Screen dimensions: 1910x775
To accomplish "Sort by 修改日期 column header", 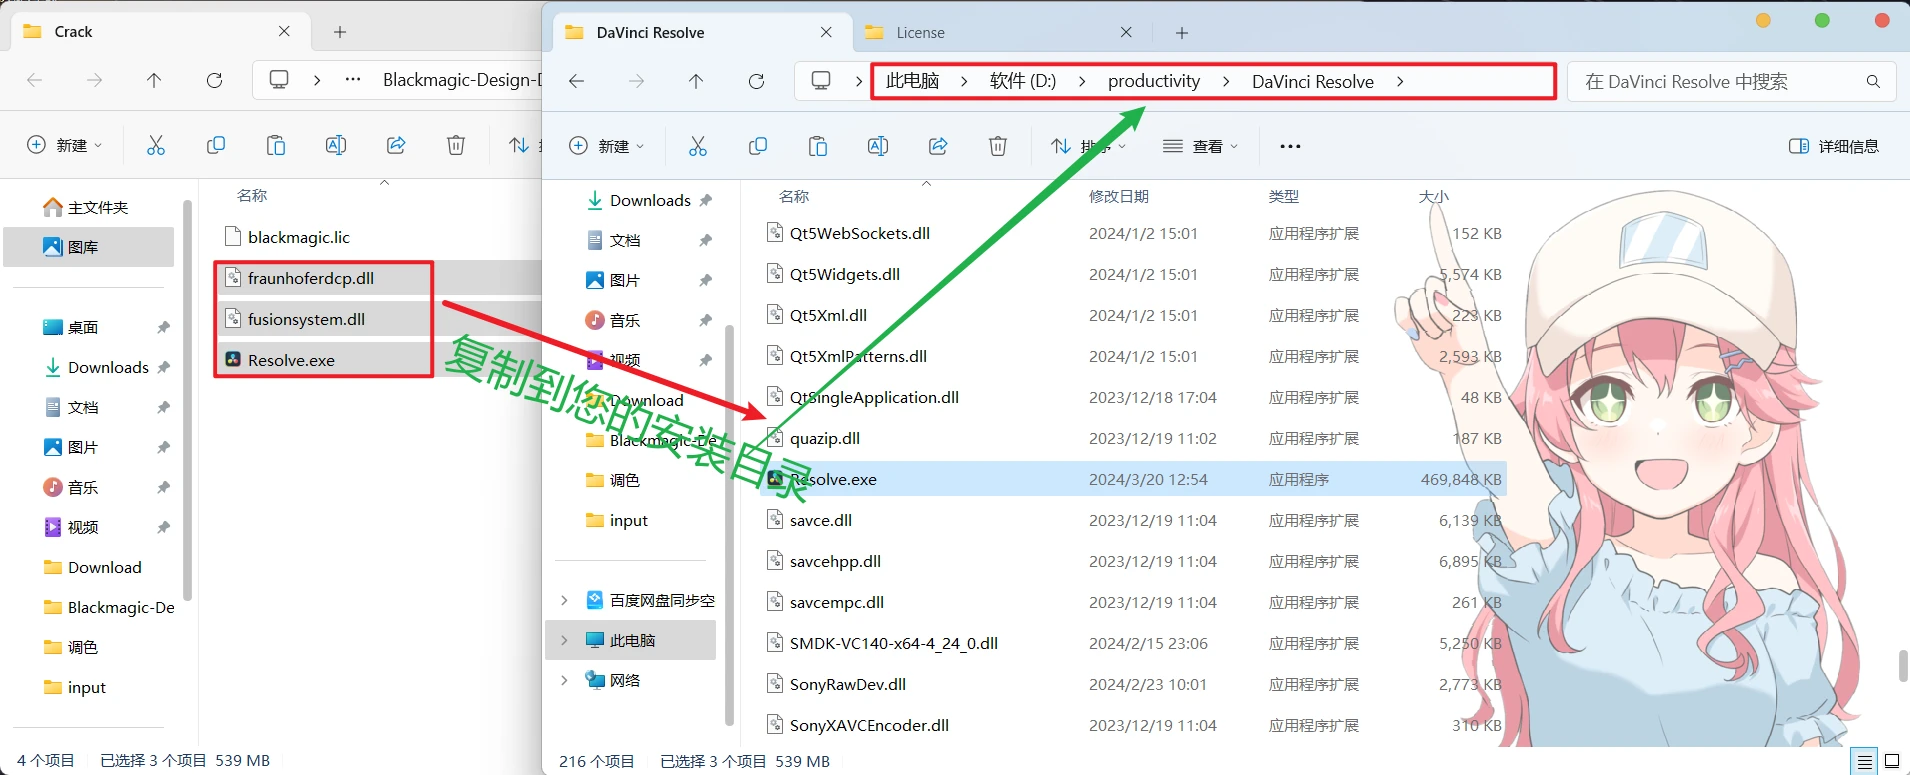I will pos(1119,196).
